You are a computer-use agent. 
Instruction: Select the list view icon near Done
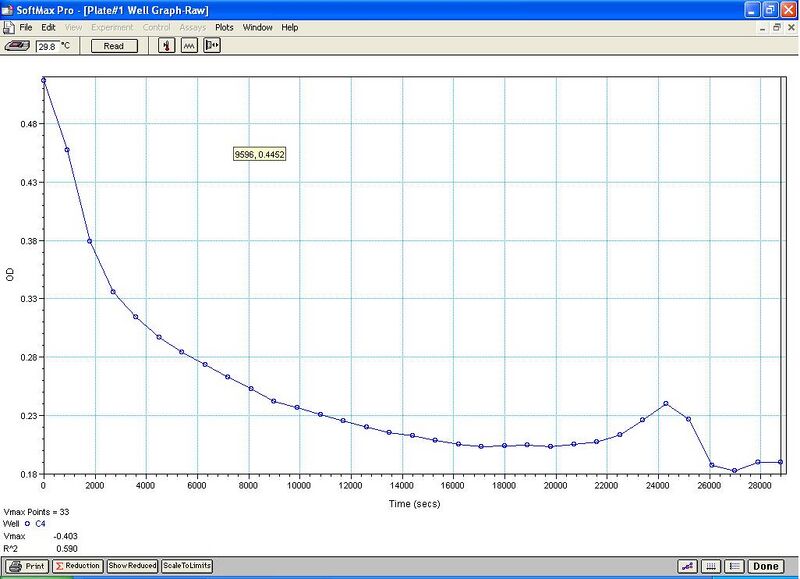click(733, 566)
